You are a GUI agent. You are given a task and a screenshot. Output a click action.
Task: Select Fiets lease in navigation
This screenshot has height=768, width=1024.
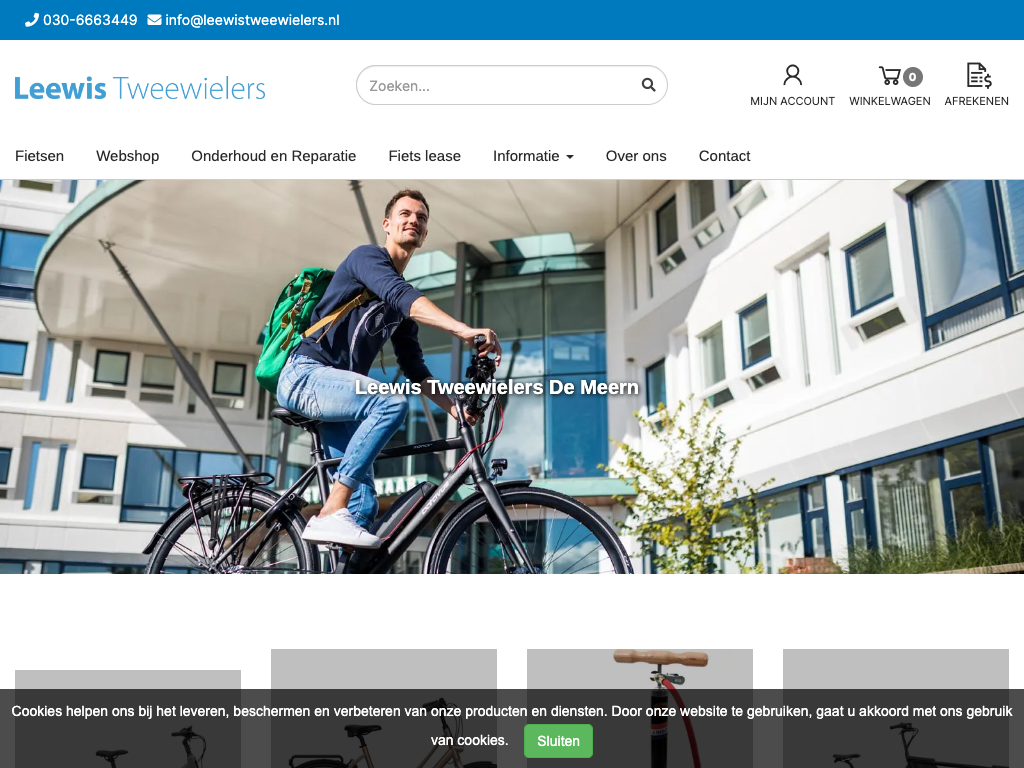pyautogui.click(x=424, y=156)
